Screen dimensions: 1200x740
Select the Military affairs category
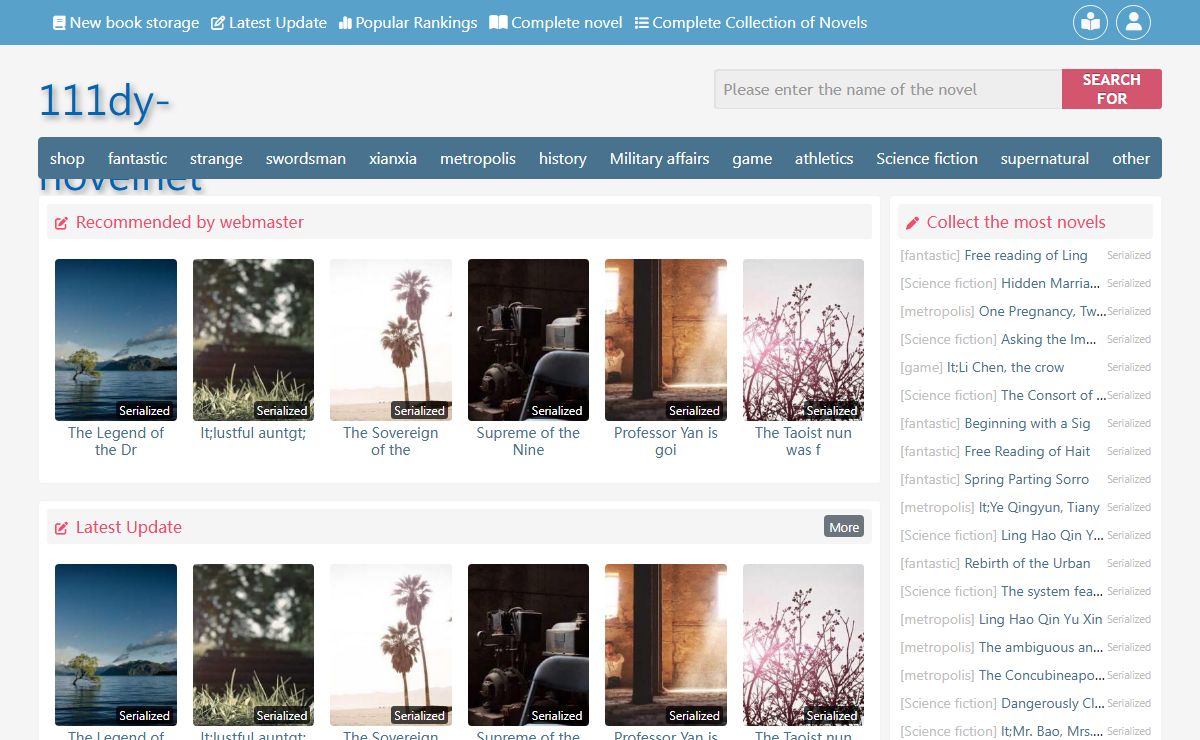click(x=660, y=158)
